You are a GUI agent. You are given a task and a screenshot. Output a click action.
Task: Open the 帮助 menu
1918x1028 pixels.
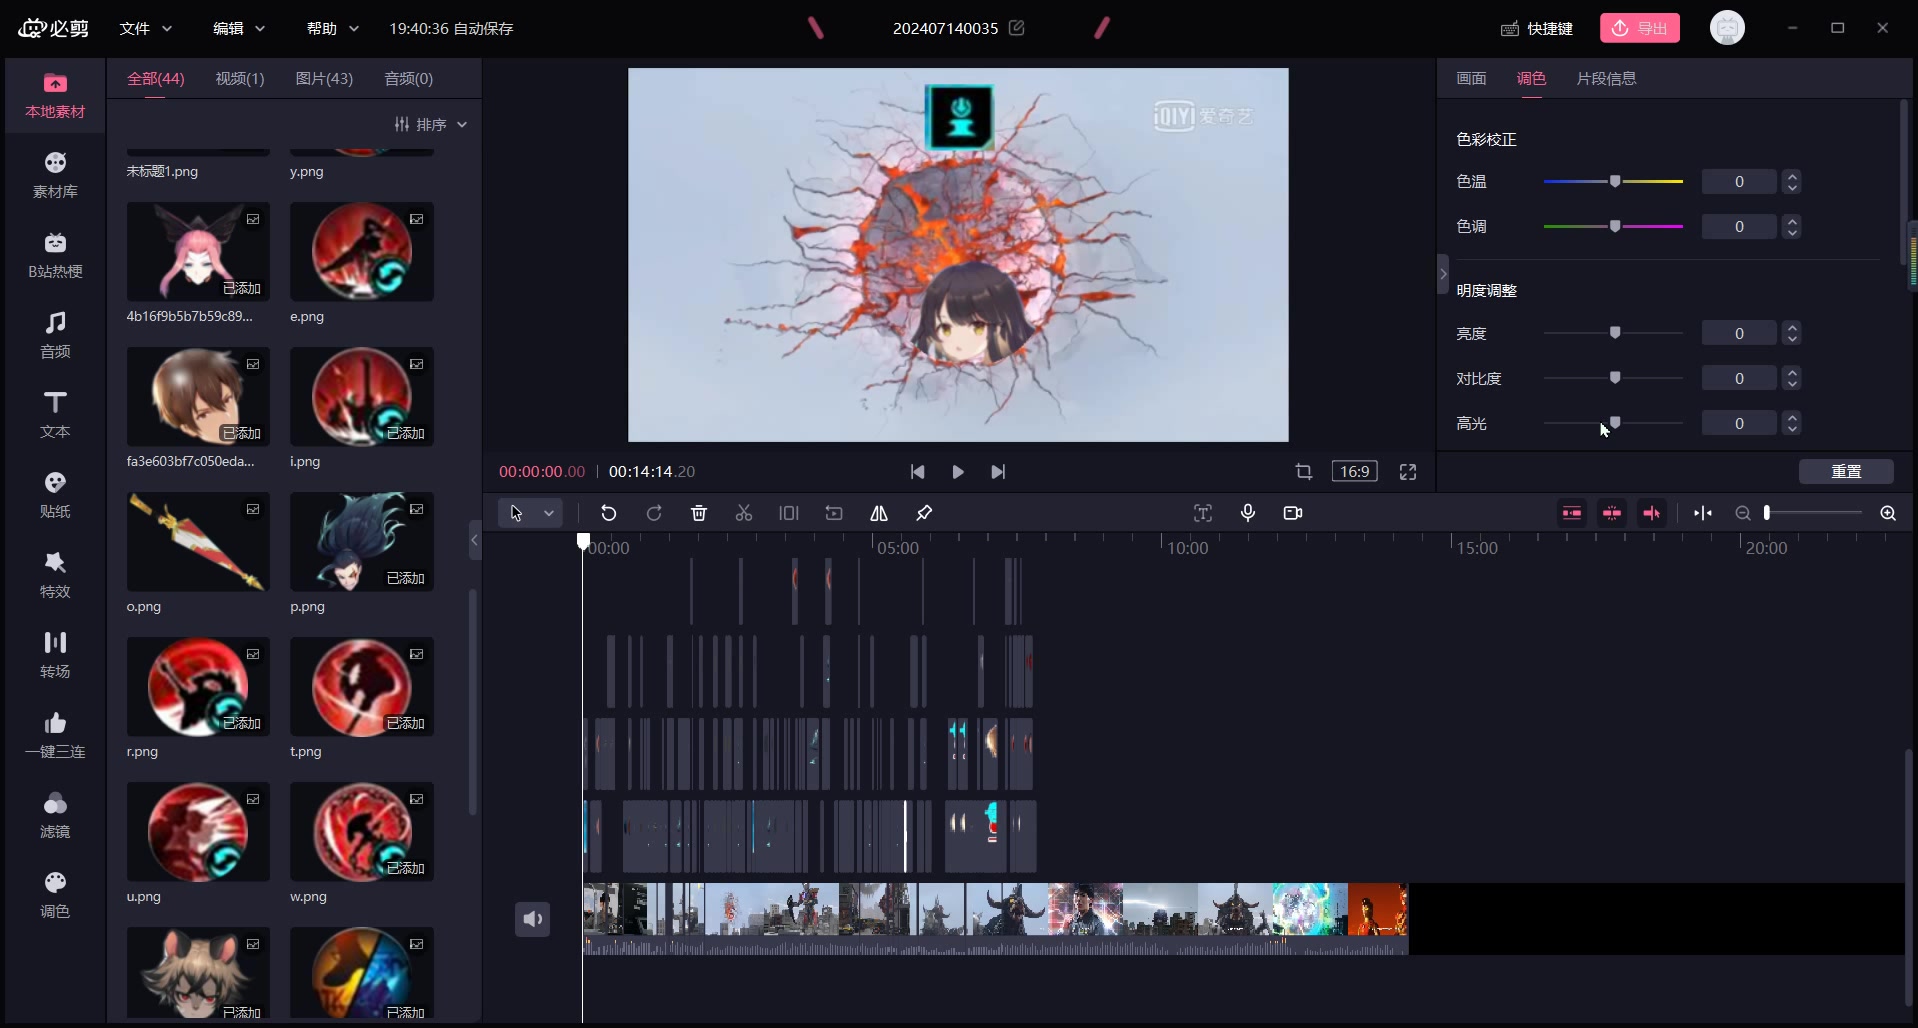click(333, 28)
